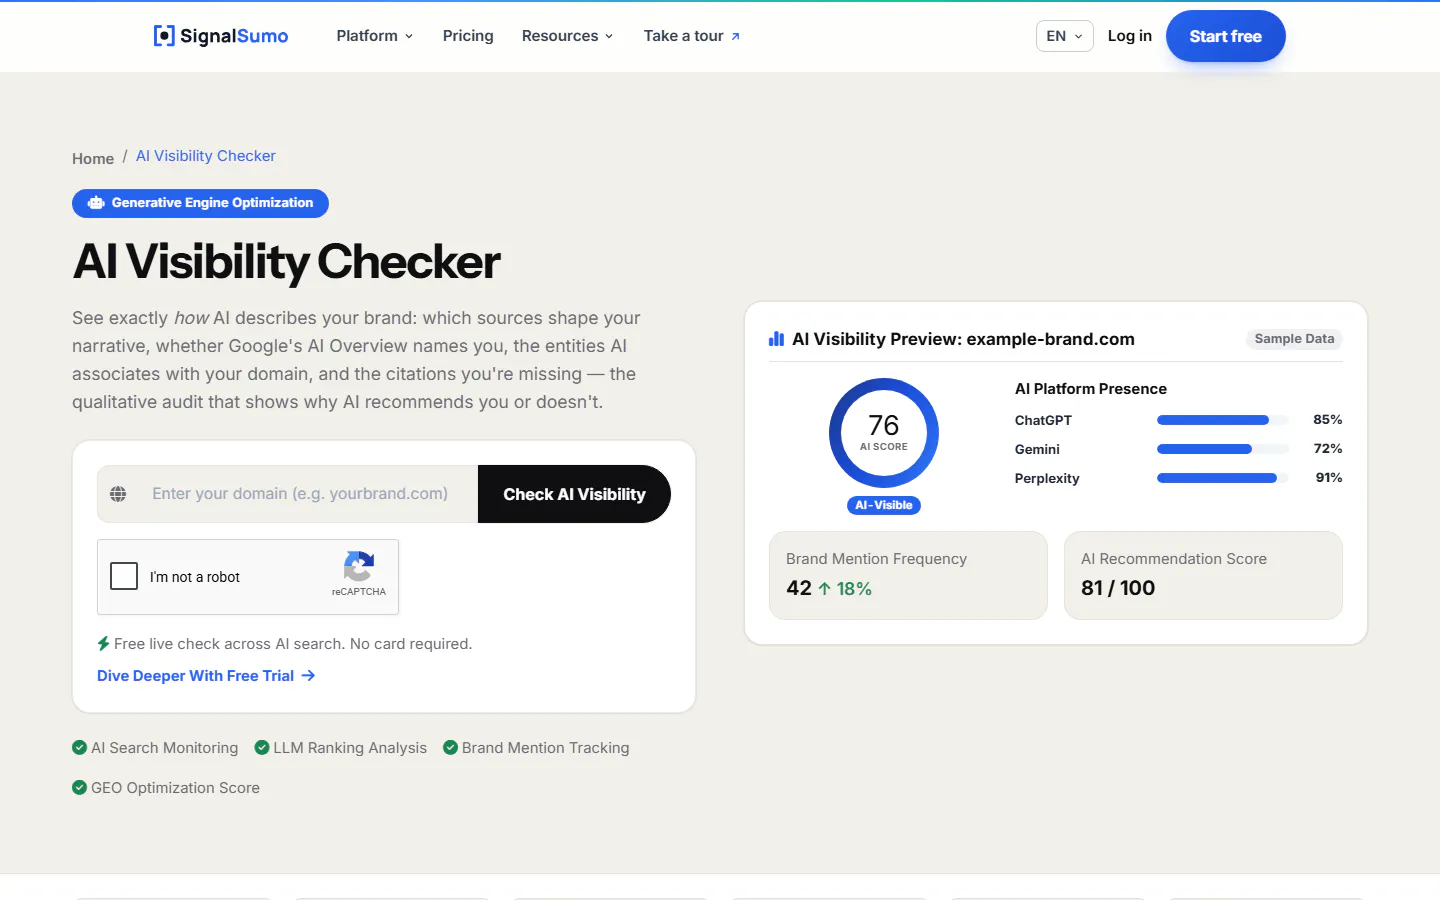Image resolution: width=1440 pixels, height=900 pixels.
Task: Select the AI Visibility Checker breadcrumb
Action: tap(206, 156)
